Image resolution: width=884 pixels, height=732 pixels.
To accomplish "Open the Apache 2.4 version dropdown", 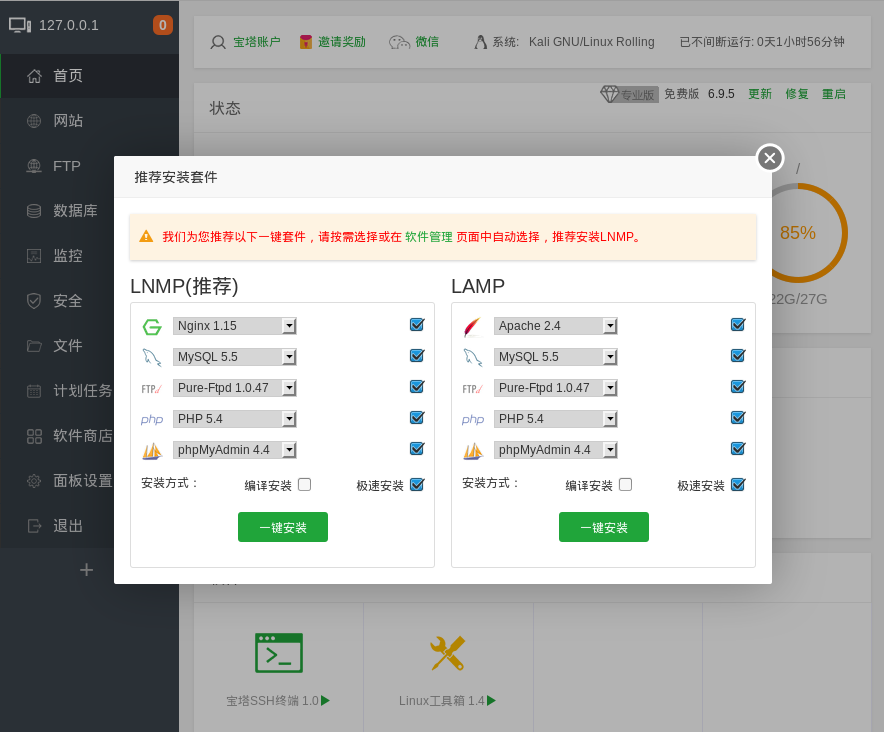I will pos(555,326).
